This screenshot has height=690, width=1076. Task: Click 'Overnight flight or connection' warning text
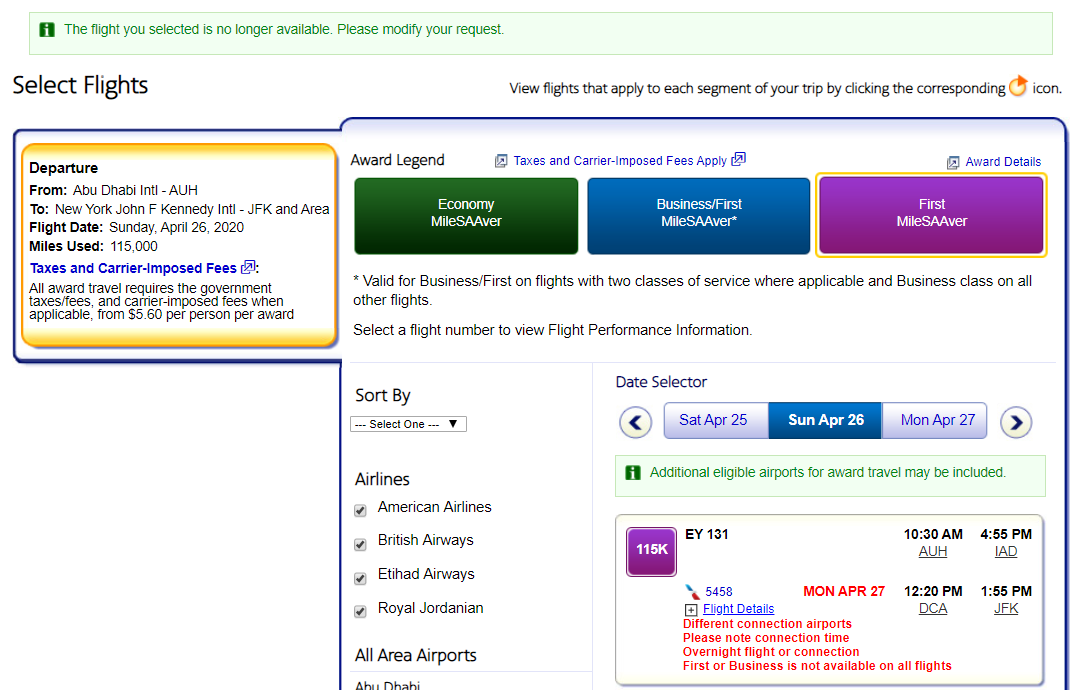point(771,652)
